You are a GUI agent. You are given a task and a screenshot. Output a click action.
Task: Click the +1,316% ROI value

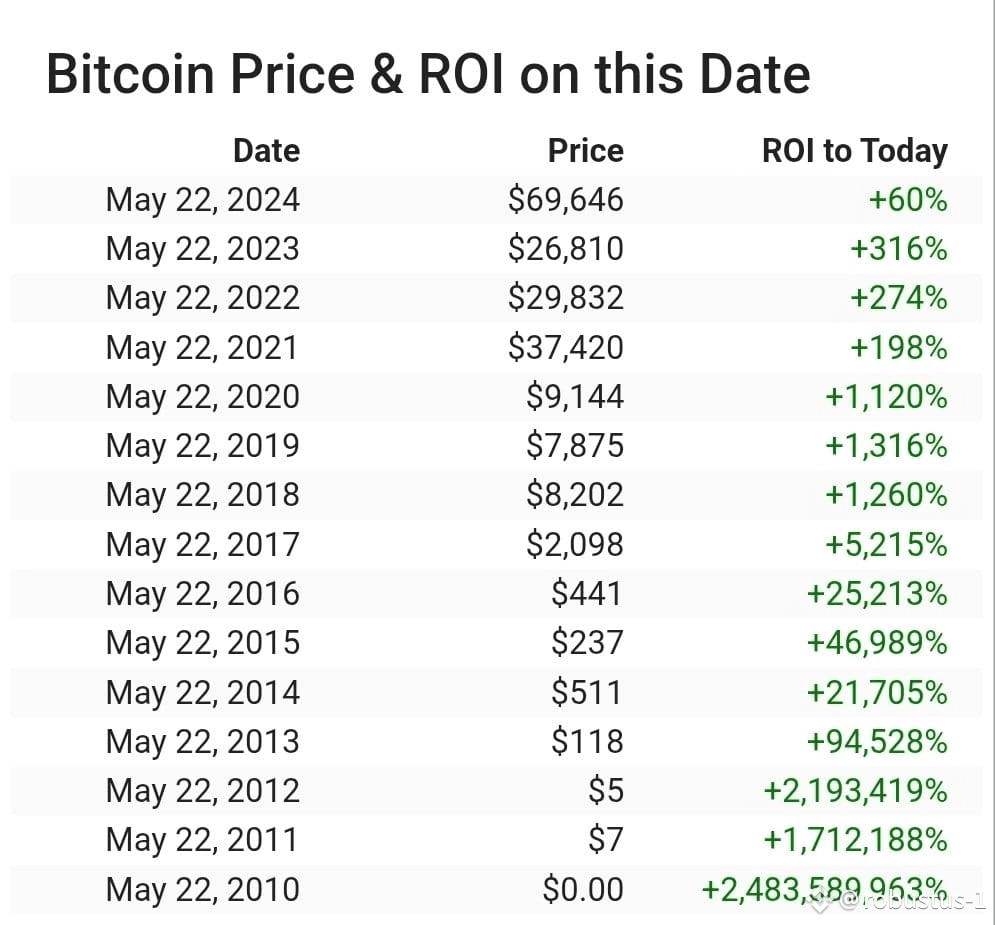pos(886,446)
